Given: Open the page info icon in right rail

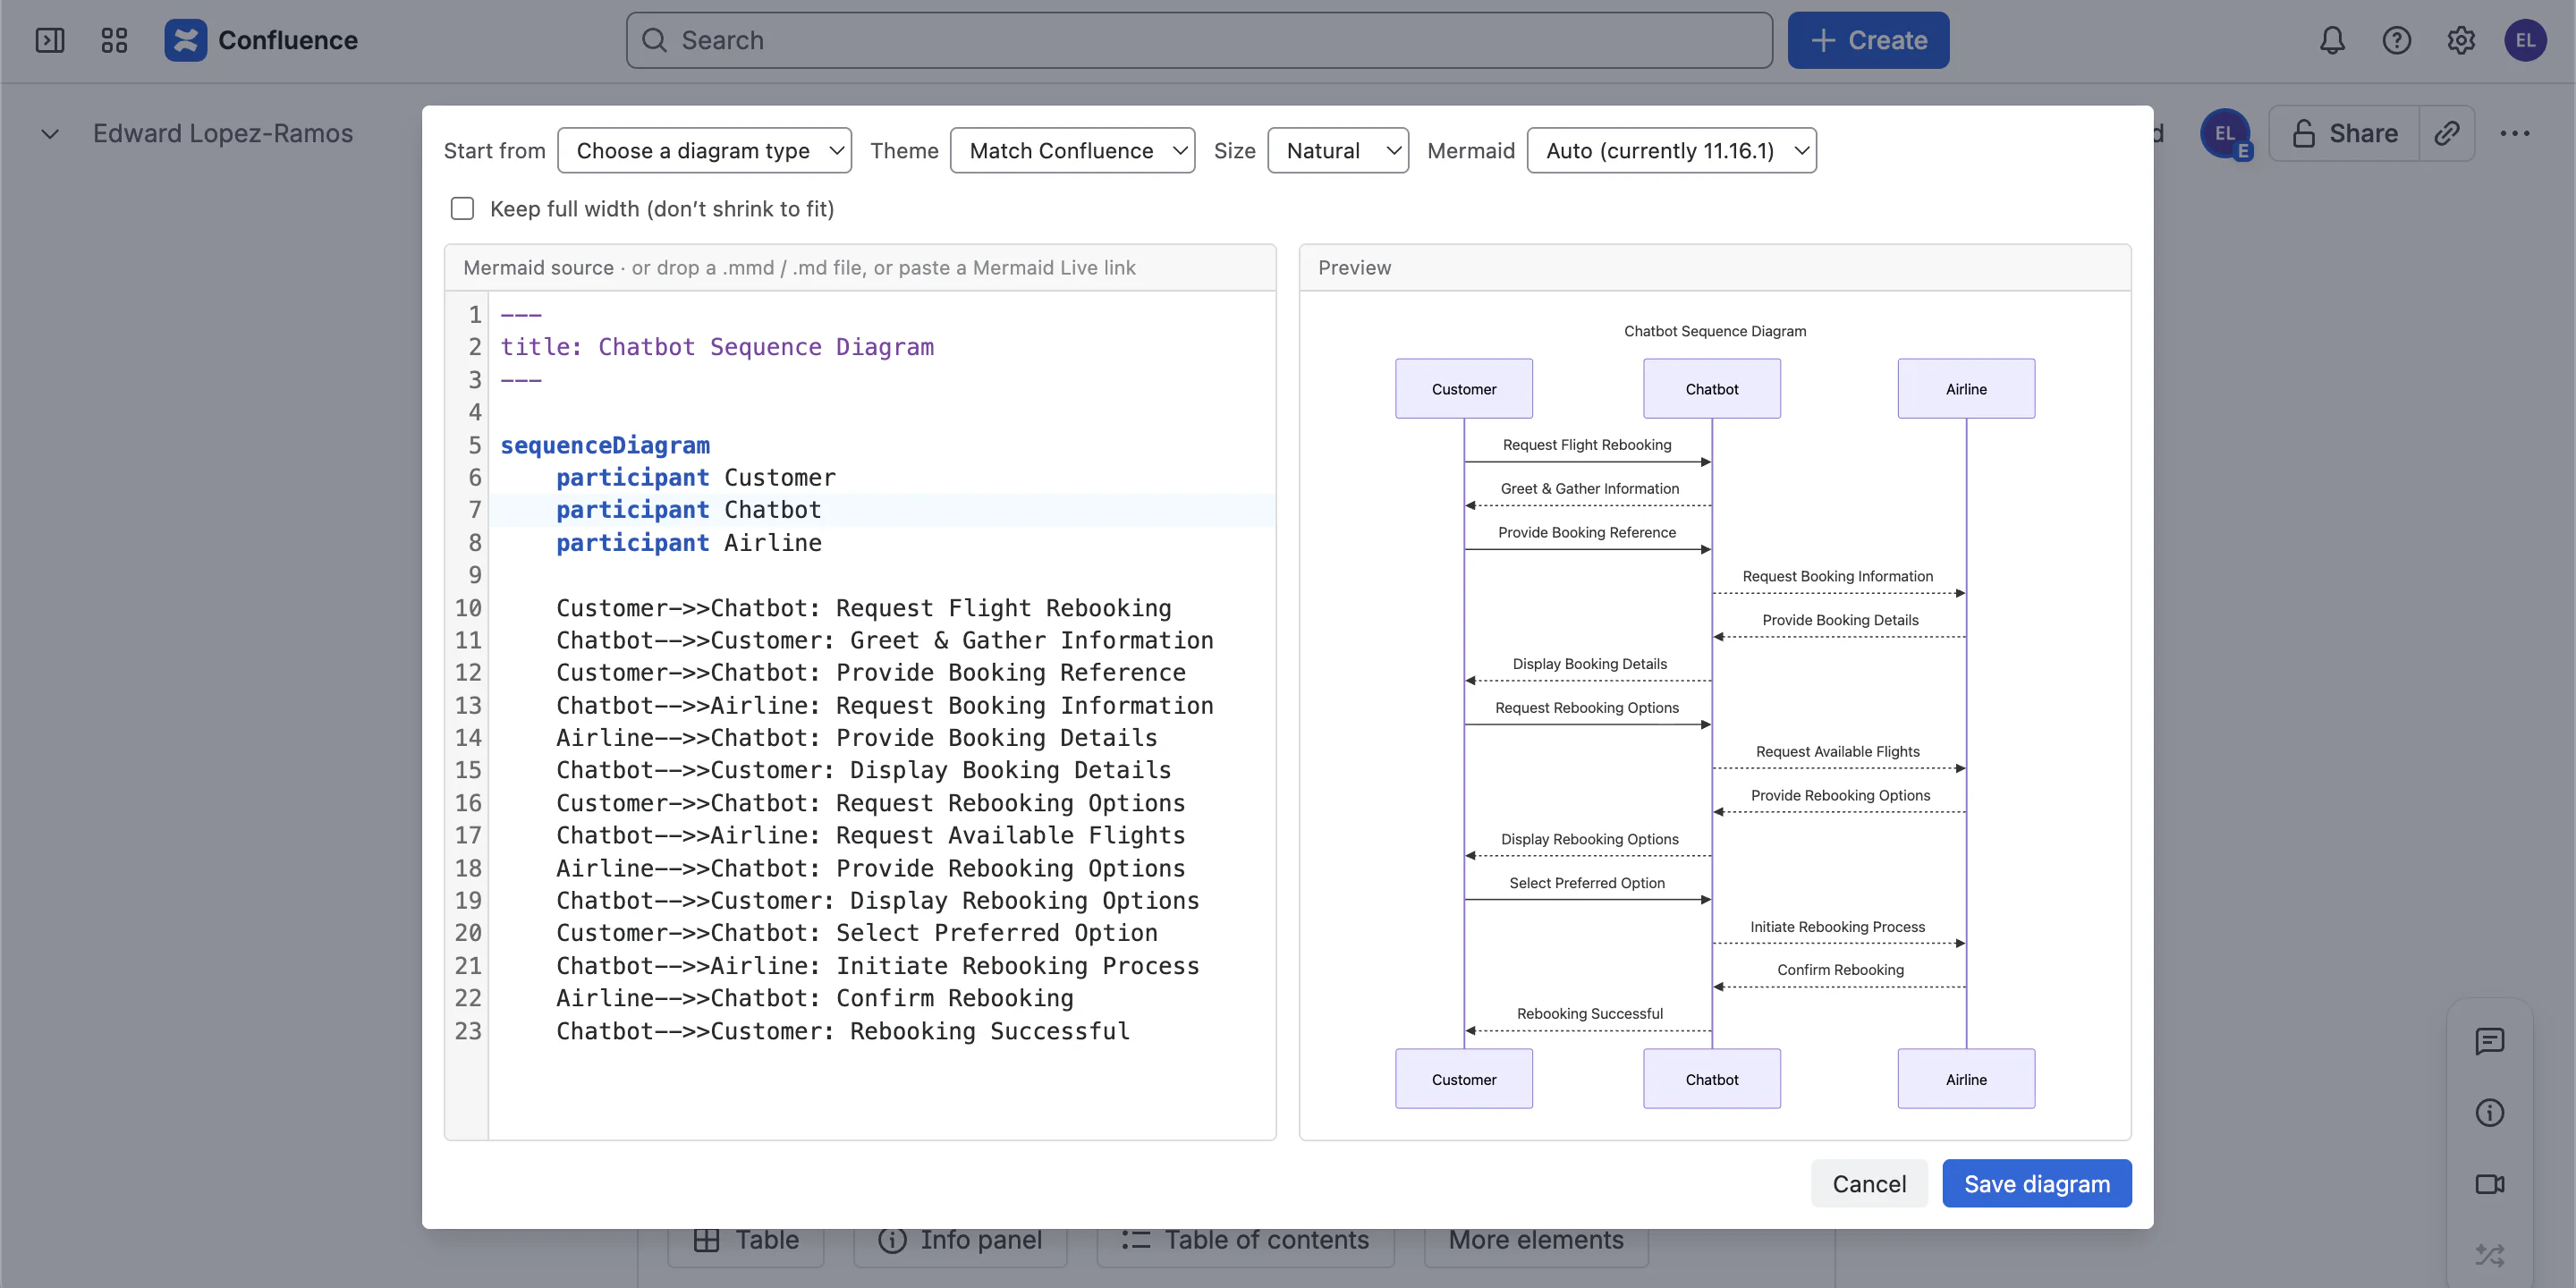Looking at the screenshot, I should point(2489,1112).
